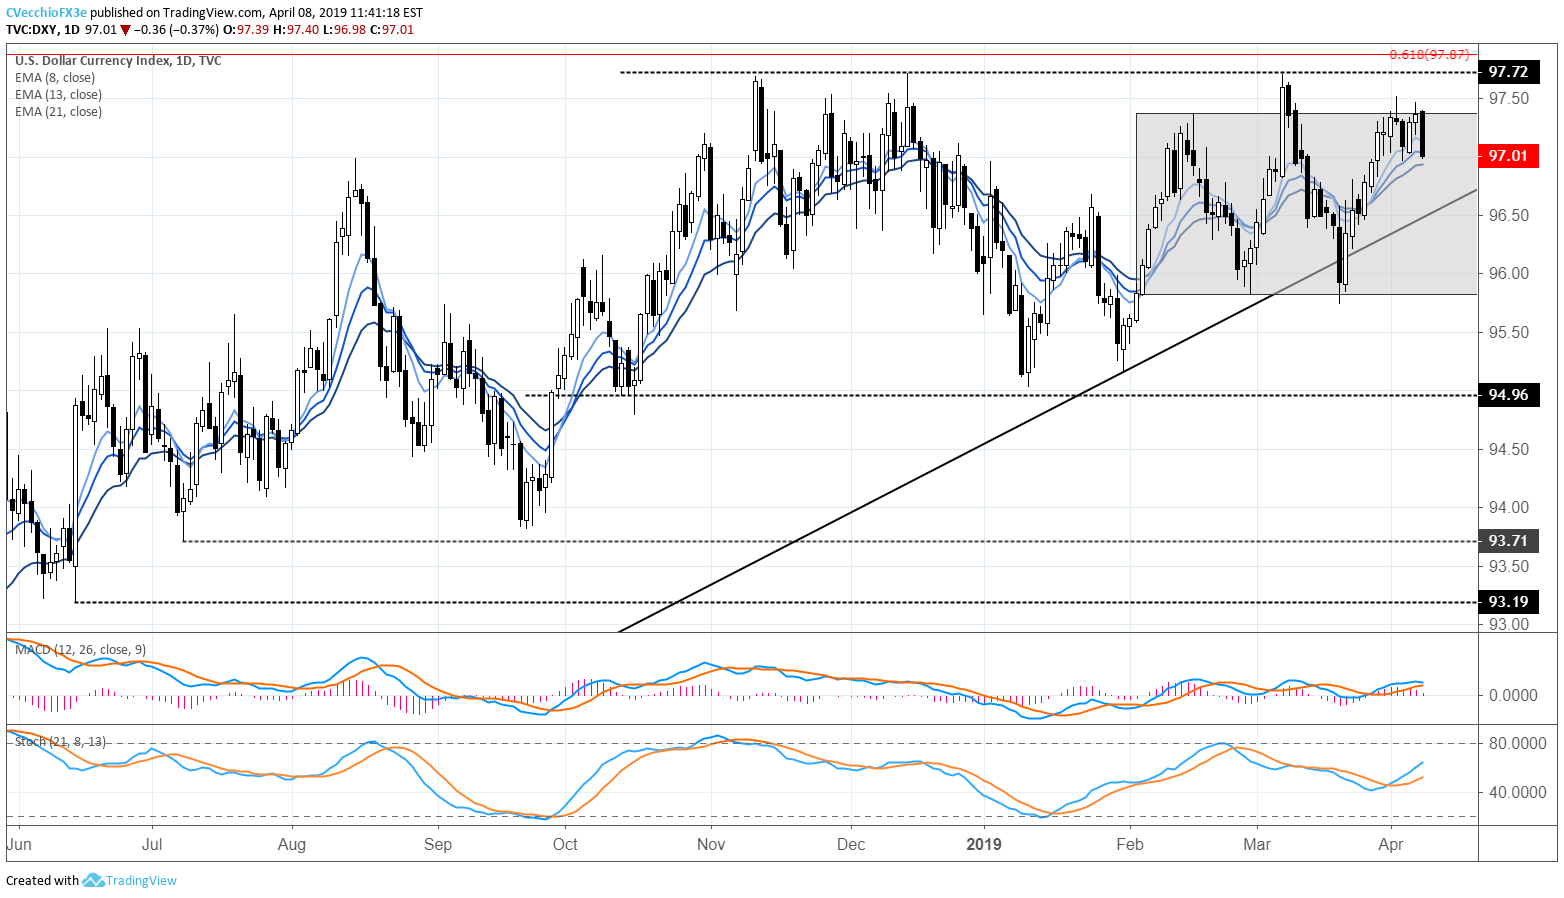The image size is (1564, 898).
Task: Click the Apr label on time axis
Action: point(1391,844)
